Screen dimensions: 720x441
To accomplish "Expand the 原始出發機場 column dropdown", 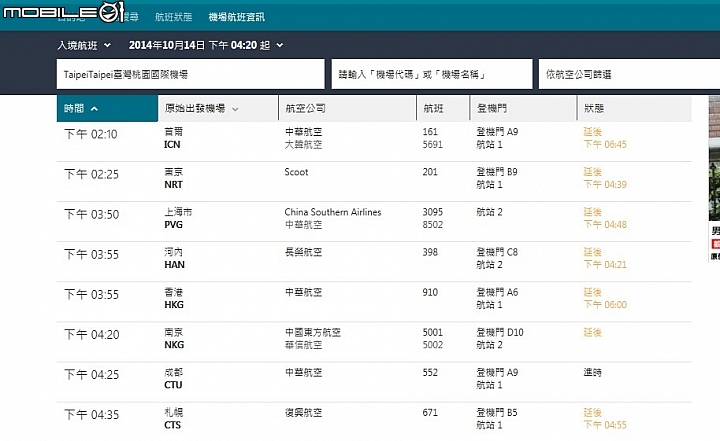I will 235,109.
